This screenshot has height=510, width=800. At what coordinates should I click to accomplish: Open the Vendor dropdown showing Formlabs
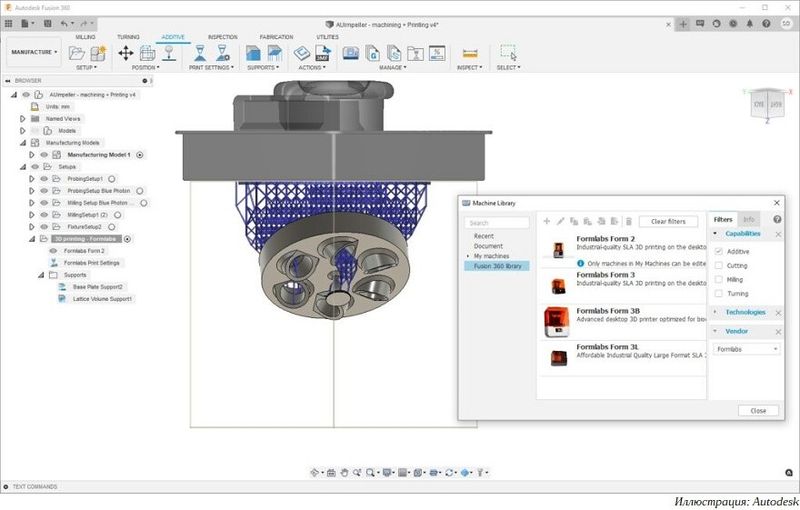pyautogui.click(x=746, y=348)
